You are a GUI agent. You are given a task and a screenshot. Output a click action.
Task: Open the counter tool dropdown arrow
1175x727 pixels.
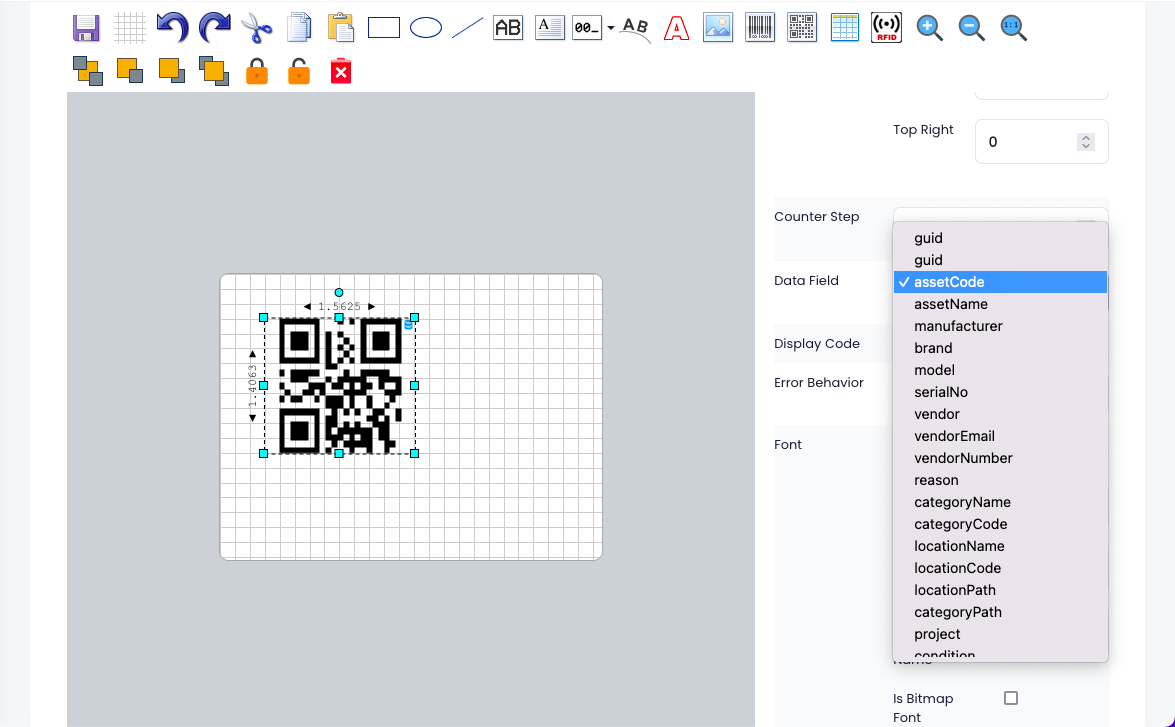click(611, 28)
